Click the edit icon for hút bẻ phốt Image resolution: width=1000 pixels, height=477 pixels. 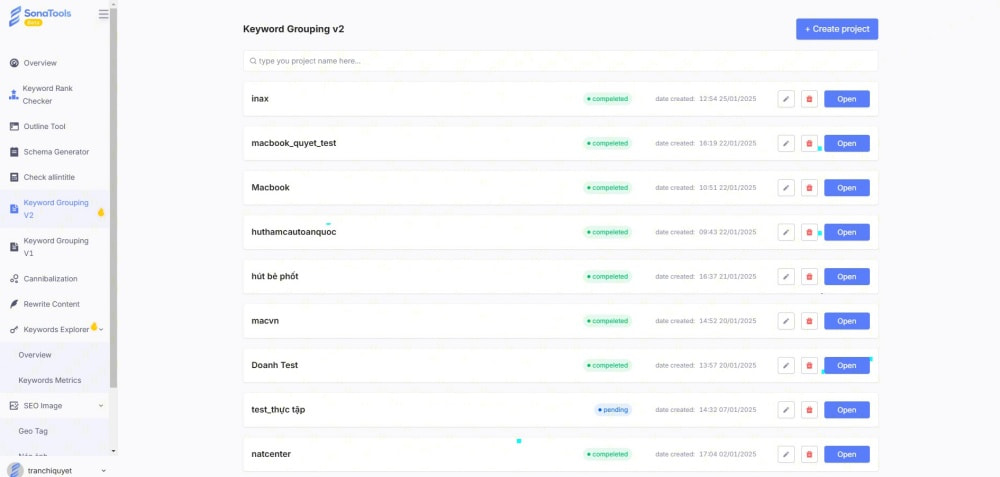(x=786, y=277)
